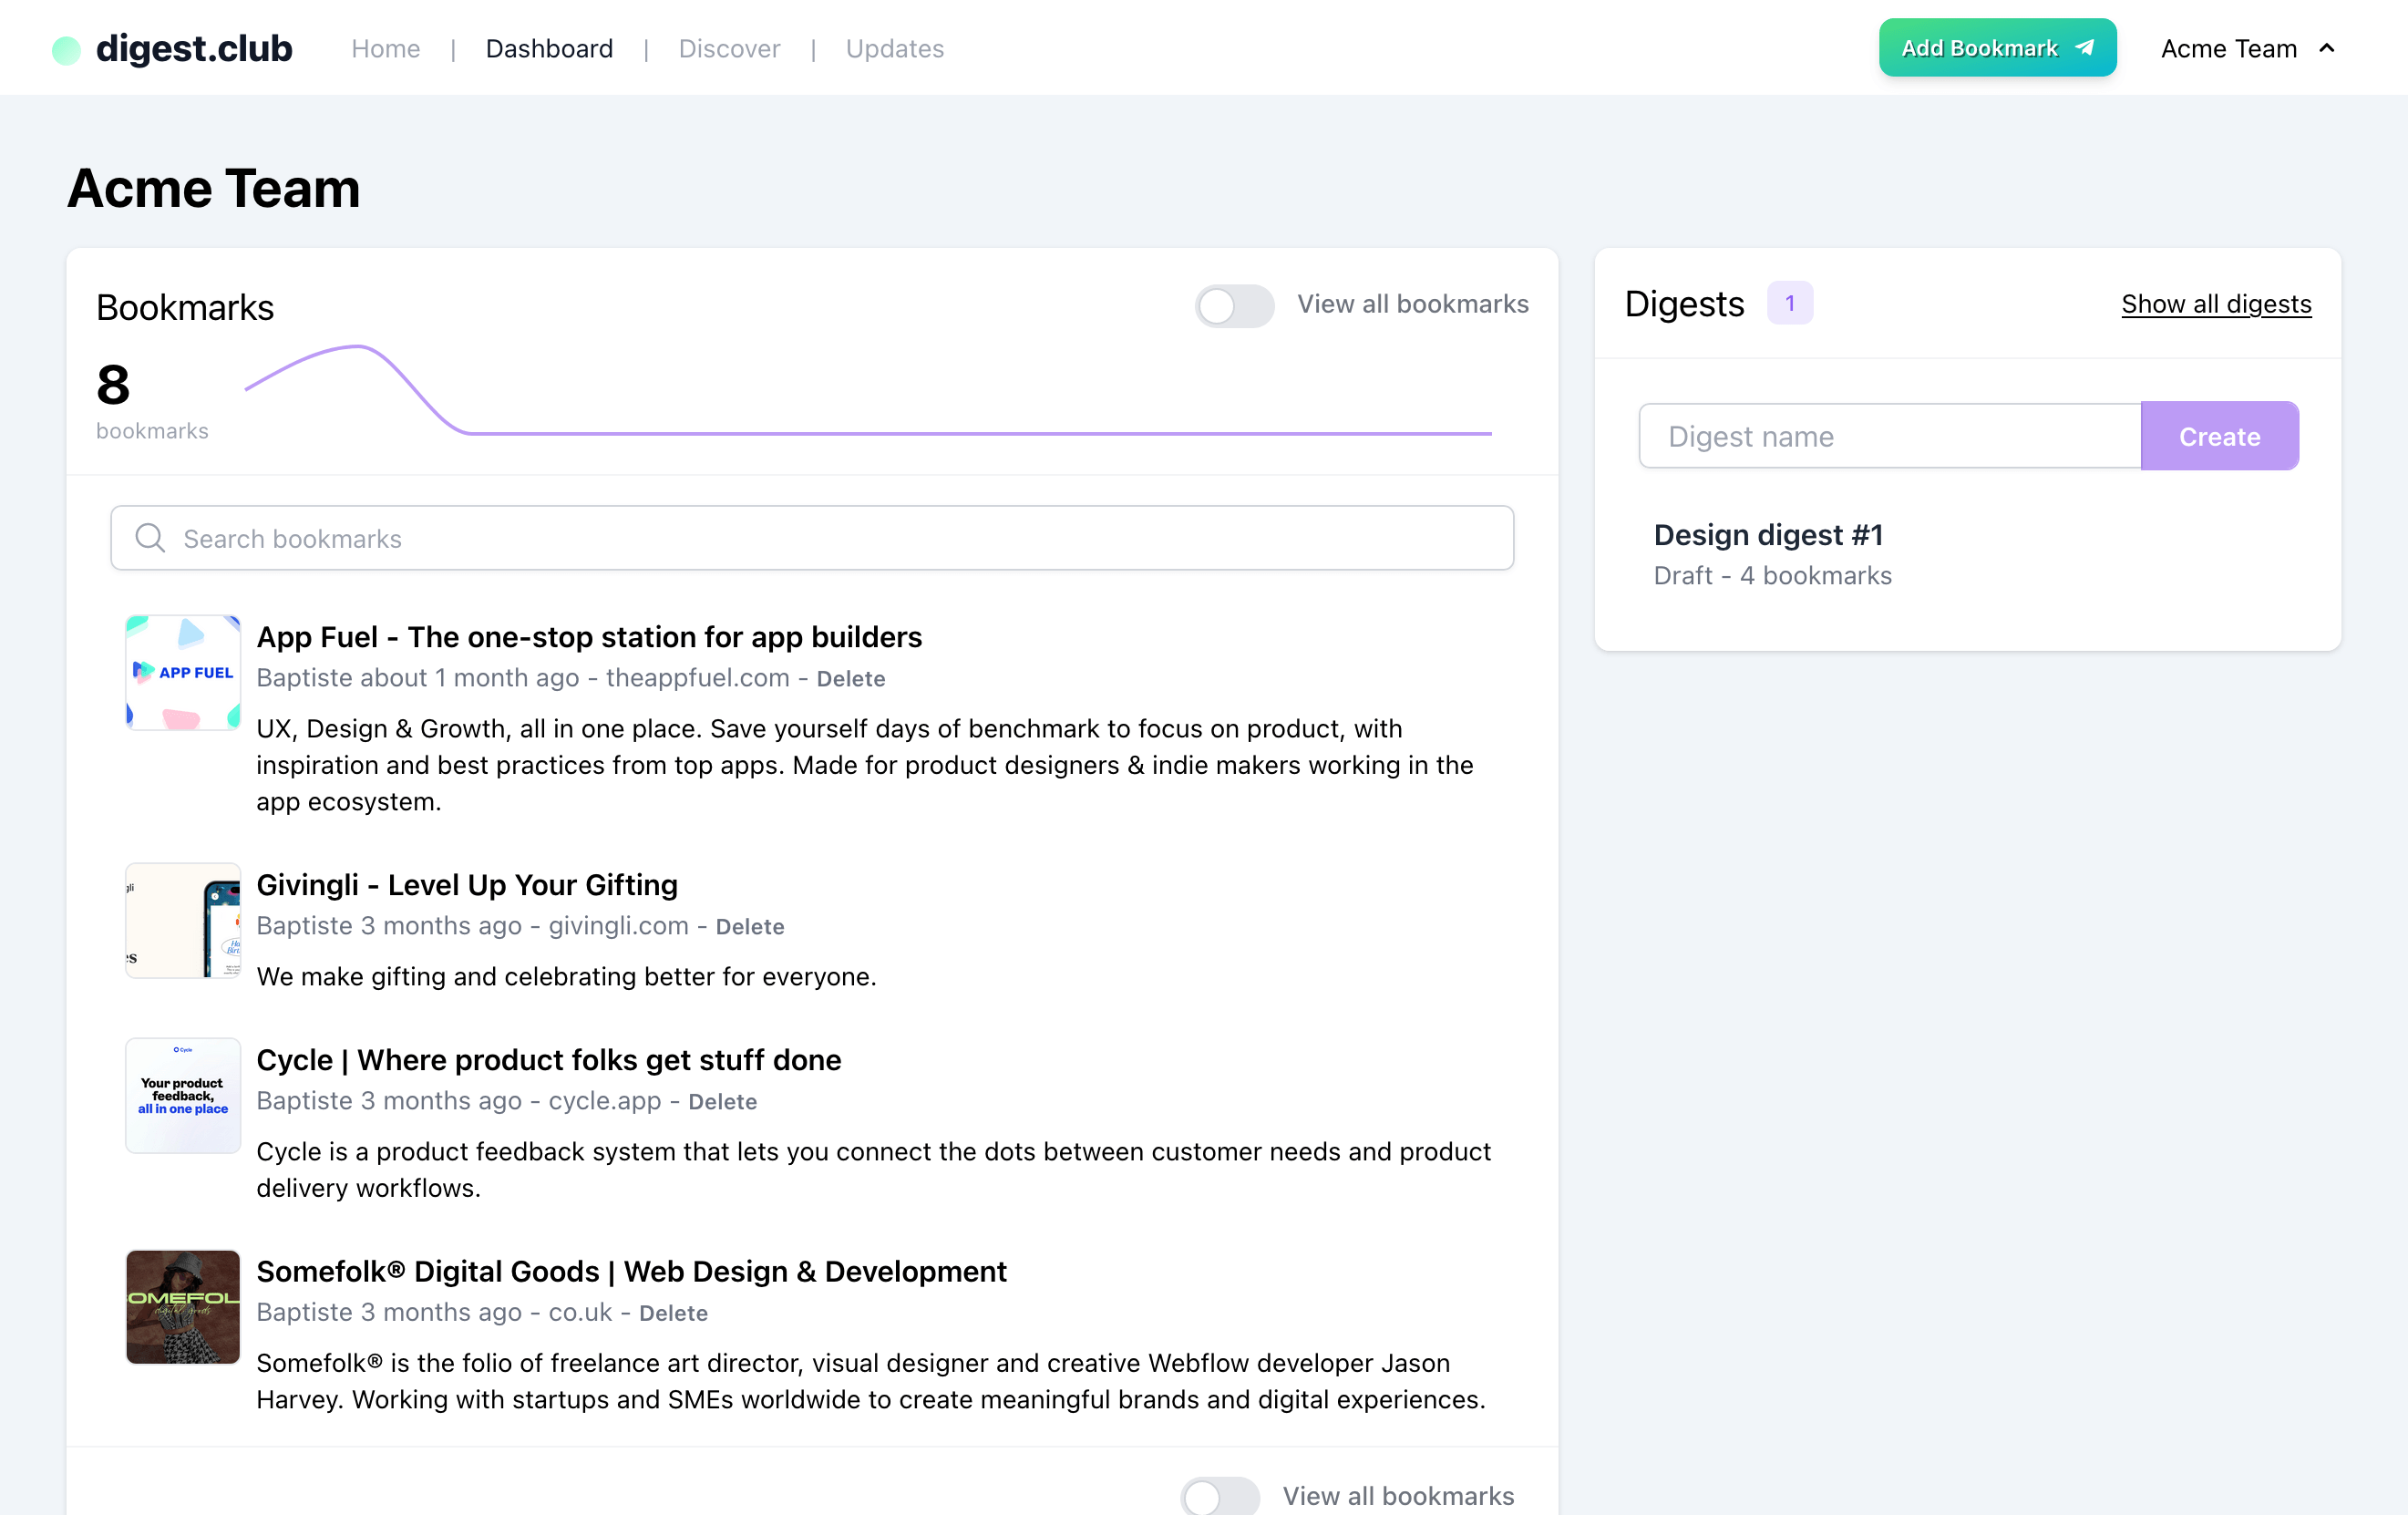The width and height of the screenshot is (2408, 1515).
Task: Click the Add Bookmark button
Action: (1997, 48)
